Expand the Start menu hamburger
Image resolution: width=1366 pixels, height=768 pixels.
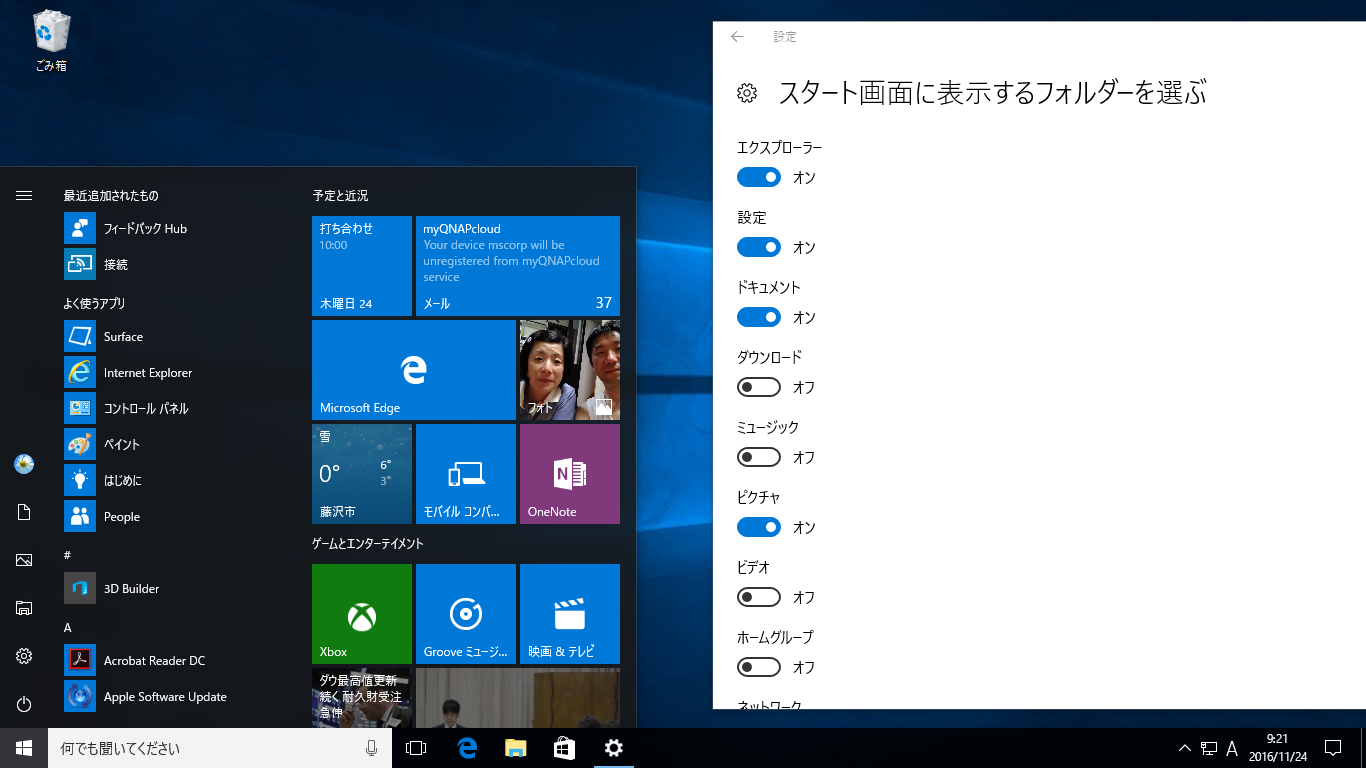click(24, 196)
